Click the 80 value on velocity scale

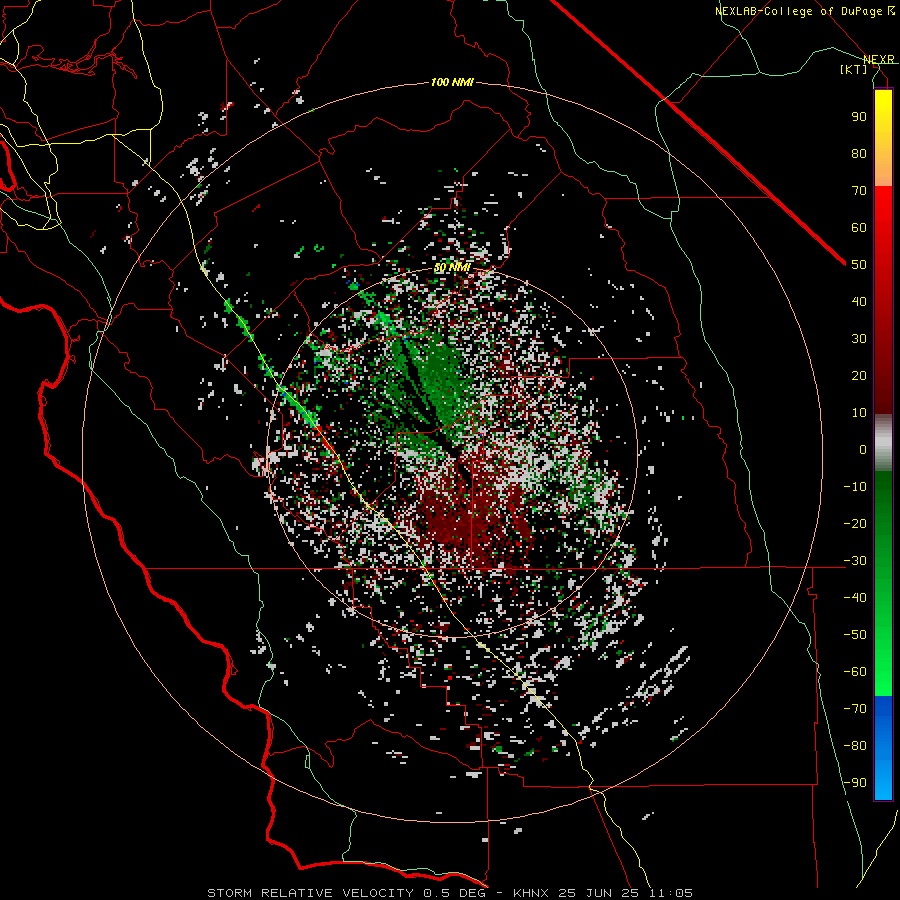click(859, 154)
